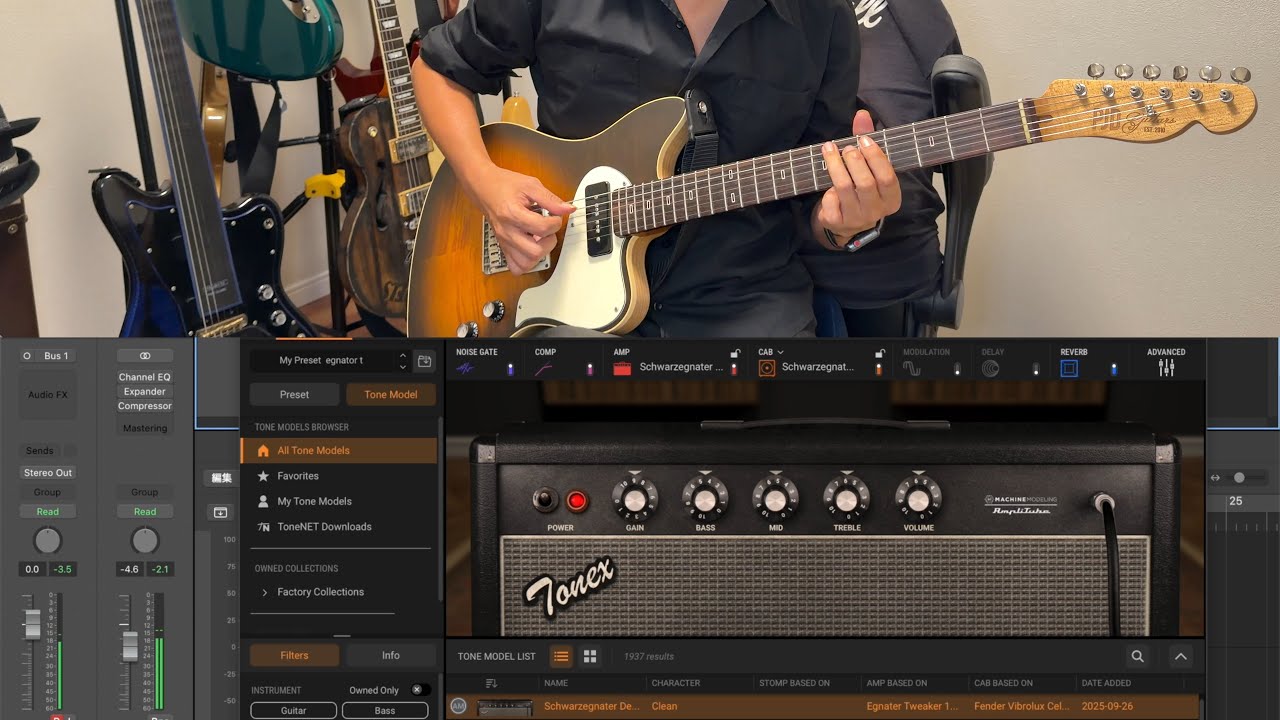Click the Bus 1 input circle icon
This screenshot has height=720, width=1280.
click(x=27, y=356)
